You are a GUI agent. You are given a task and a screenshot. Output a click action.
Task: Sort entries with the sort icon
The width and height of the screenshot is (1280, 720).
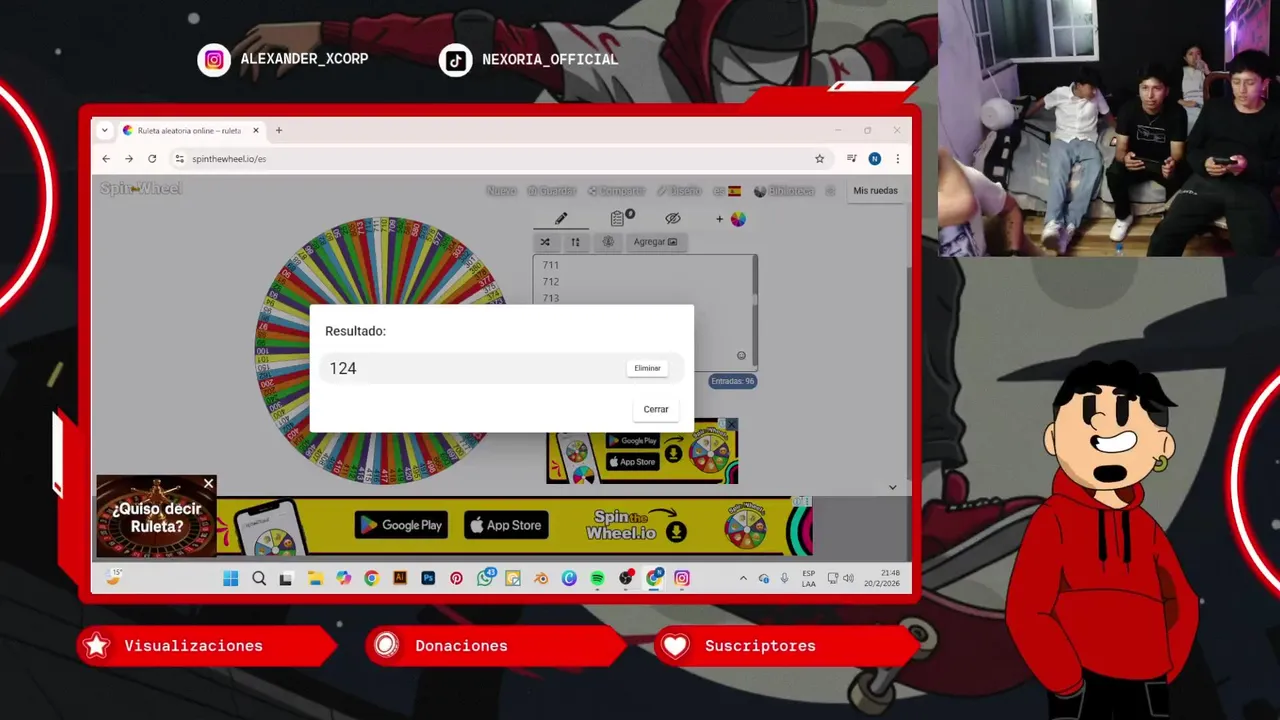(575, 242)
